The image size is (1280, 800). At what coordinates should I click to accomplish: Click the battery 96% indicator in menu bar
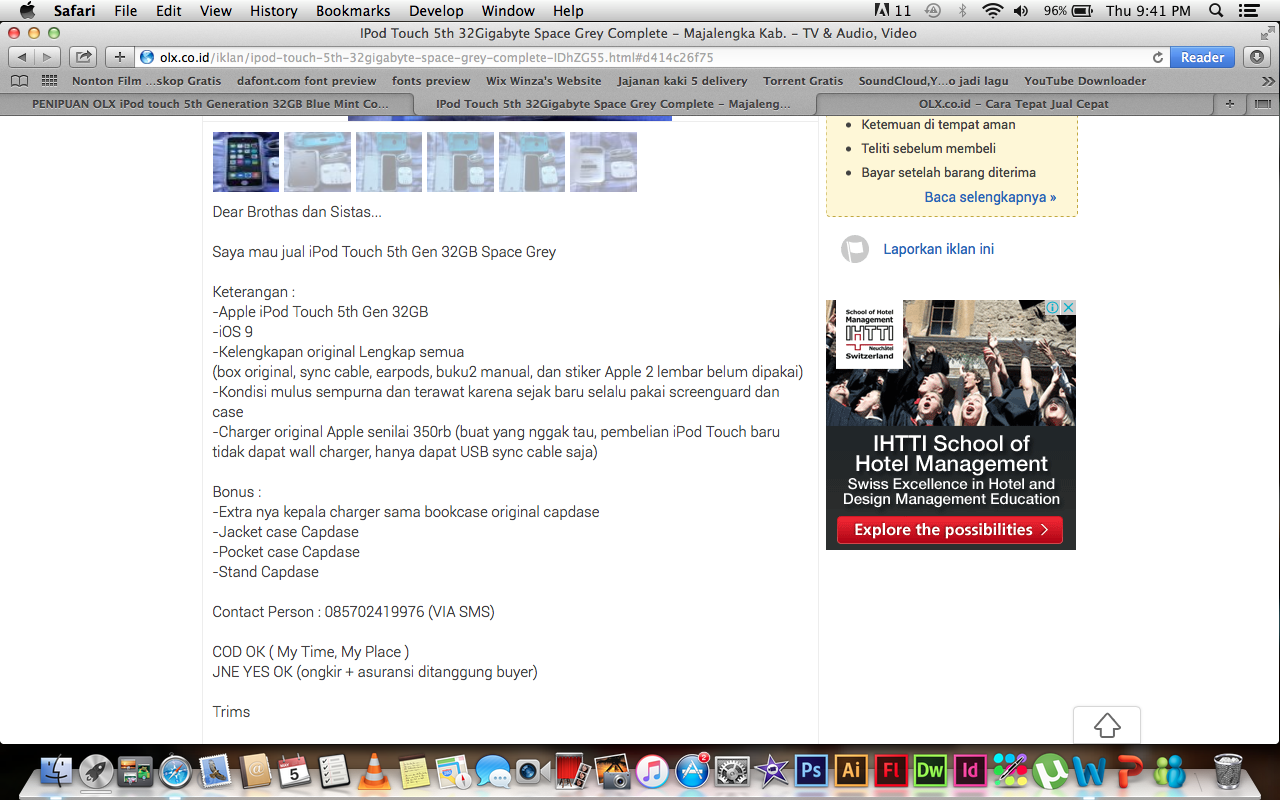tap(1068, 11)
